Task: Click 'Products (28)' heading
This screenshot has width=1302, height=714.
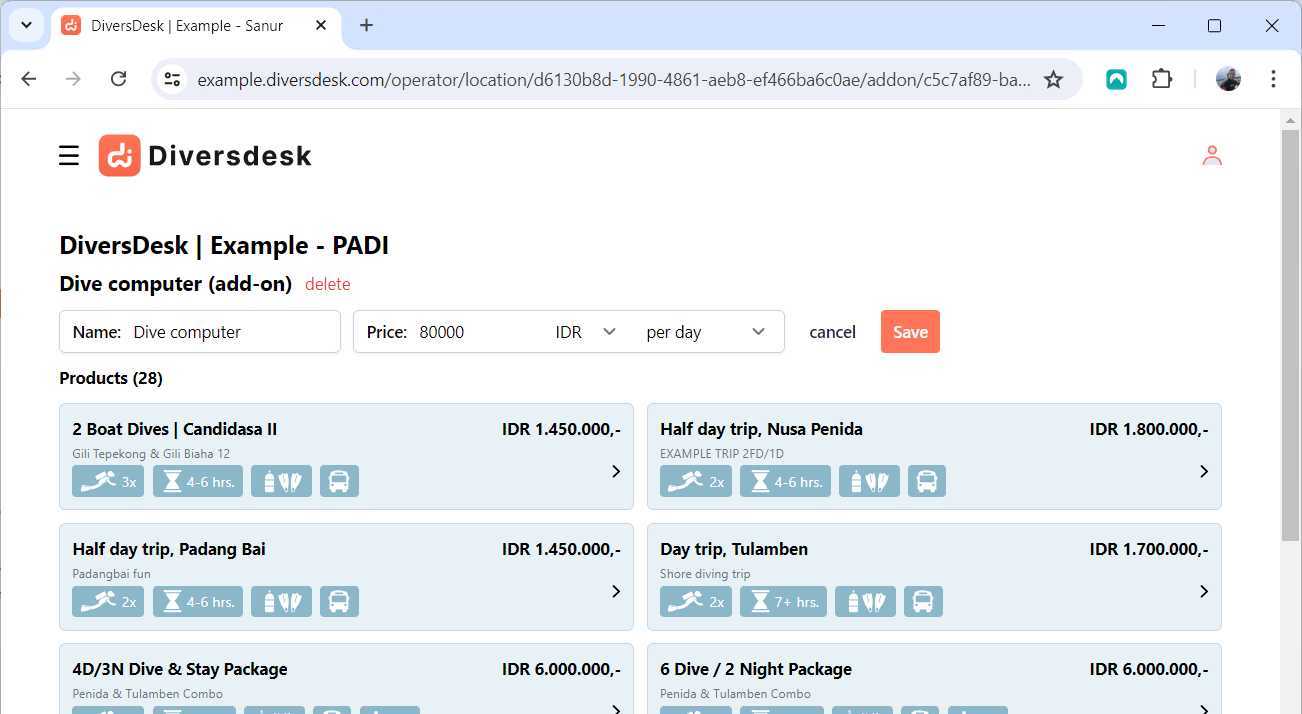Action: coord(111,378)
